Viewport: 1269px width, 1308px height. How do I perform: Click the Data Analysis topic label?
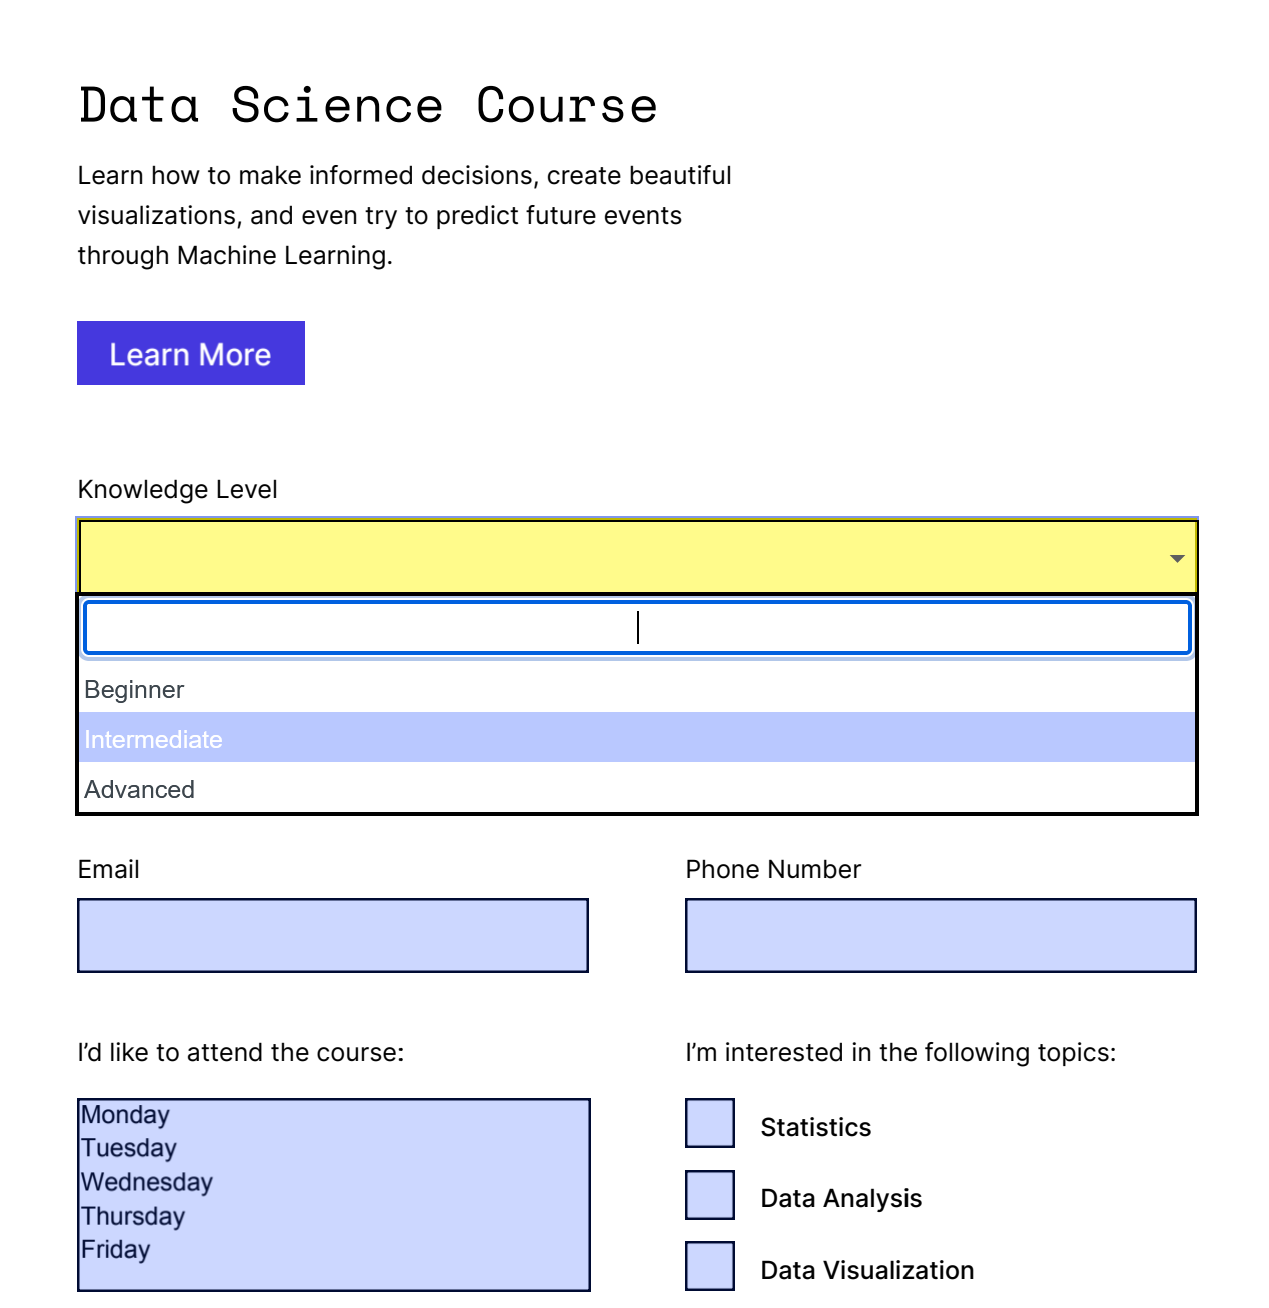(840, 1197)
